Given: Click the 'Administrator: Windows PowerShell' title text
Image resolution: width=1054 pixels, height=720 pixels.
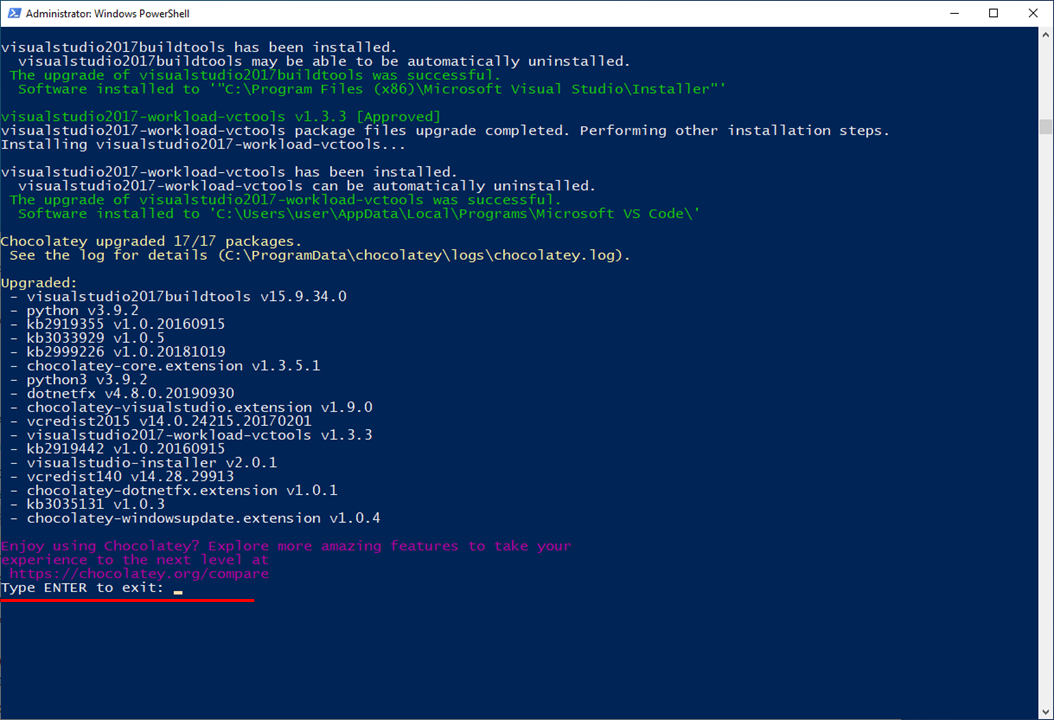Looking at the screenshot, I should [108, 13].
